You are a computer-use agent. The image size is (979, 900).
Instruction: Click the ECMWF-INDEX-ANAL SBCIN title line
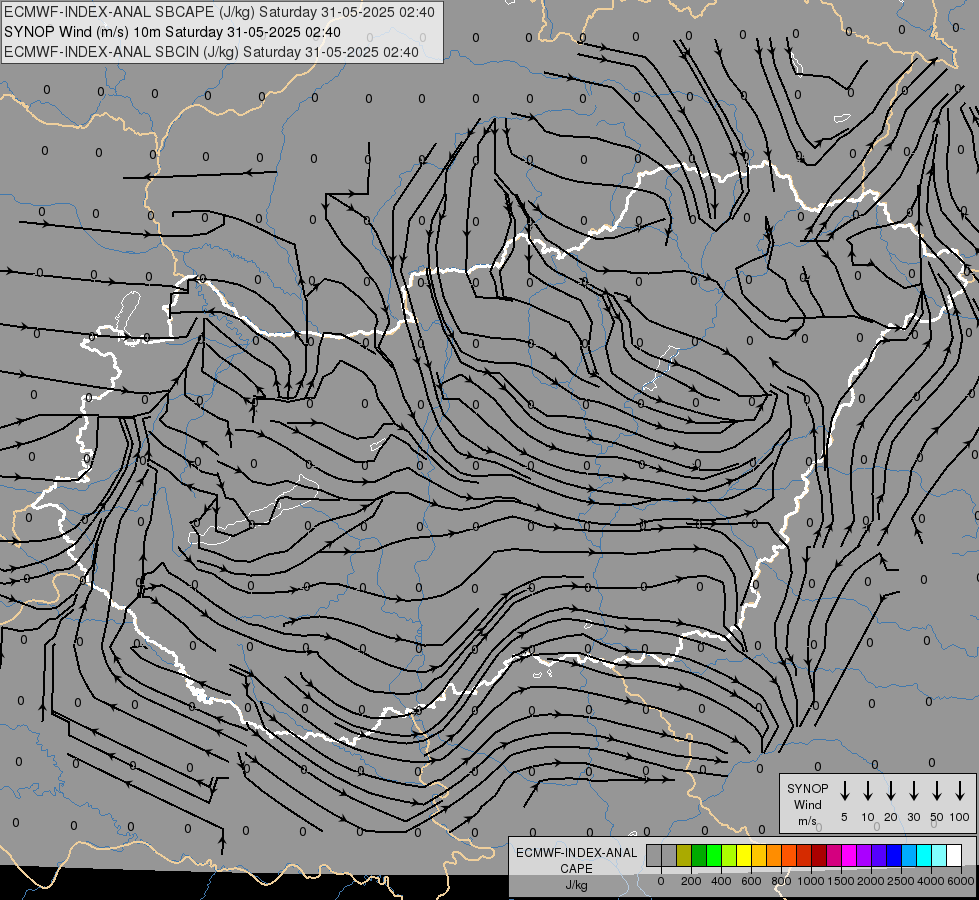coord(211,52)
